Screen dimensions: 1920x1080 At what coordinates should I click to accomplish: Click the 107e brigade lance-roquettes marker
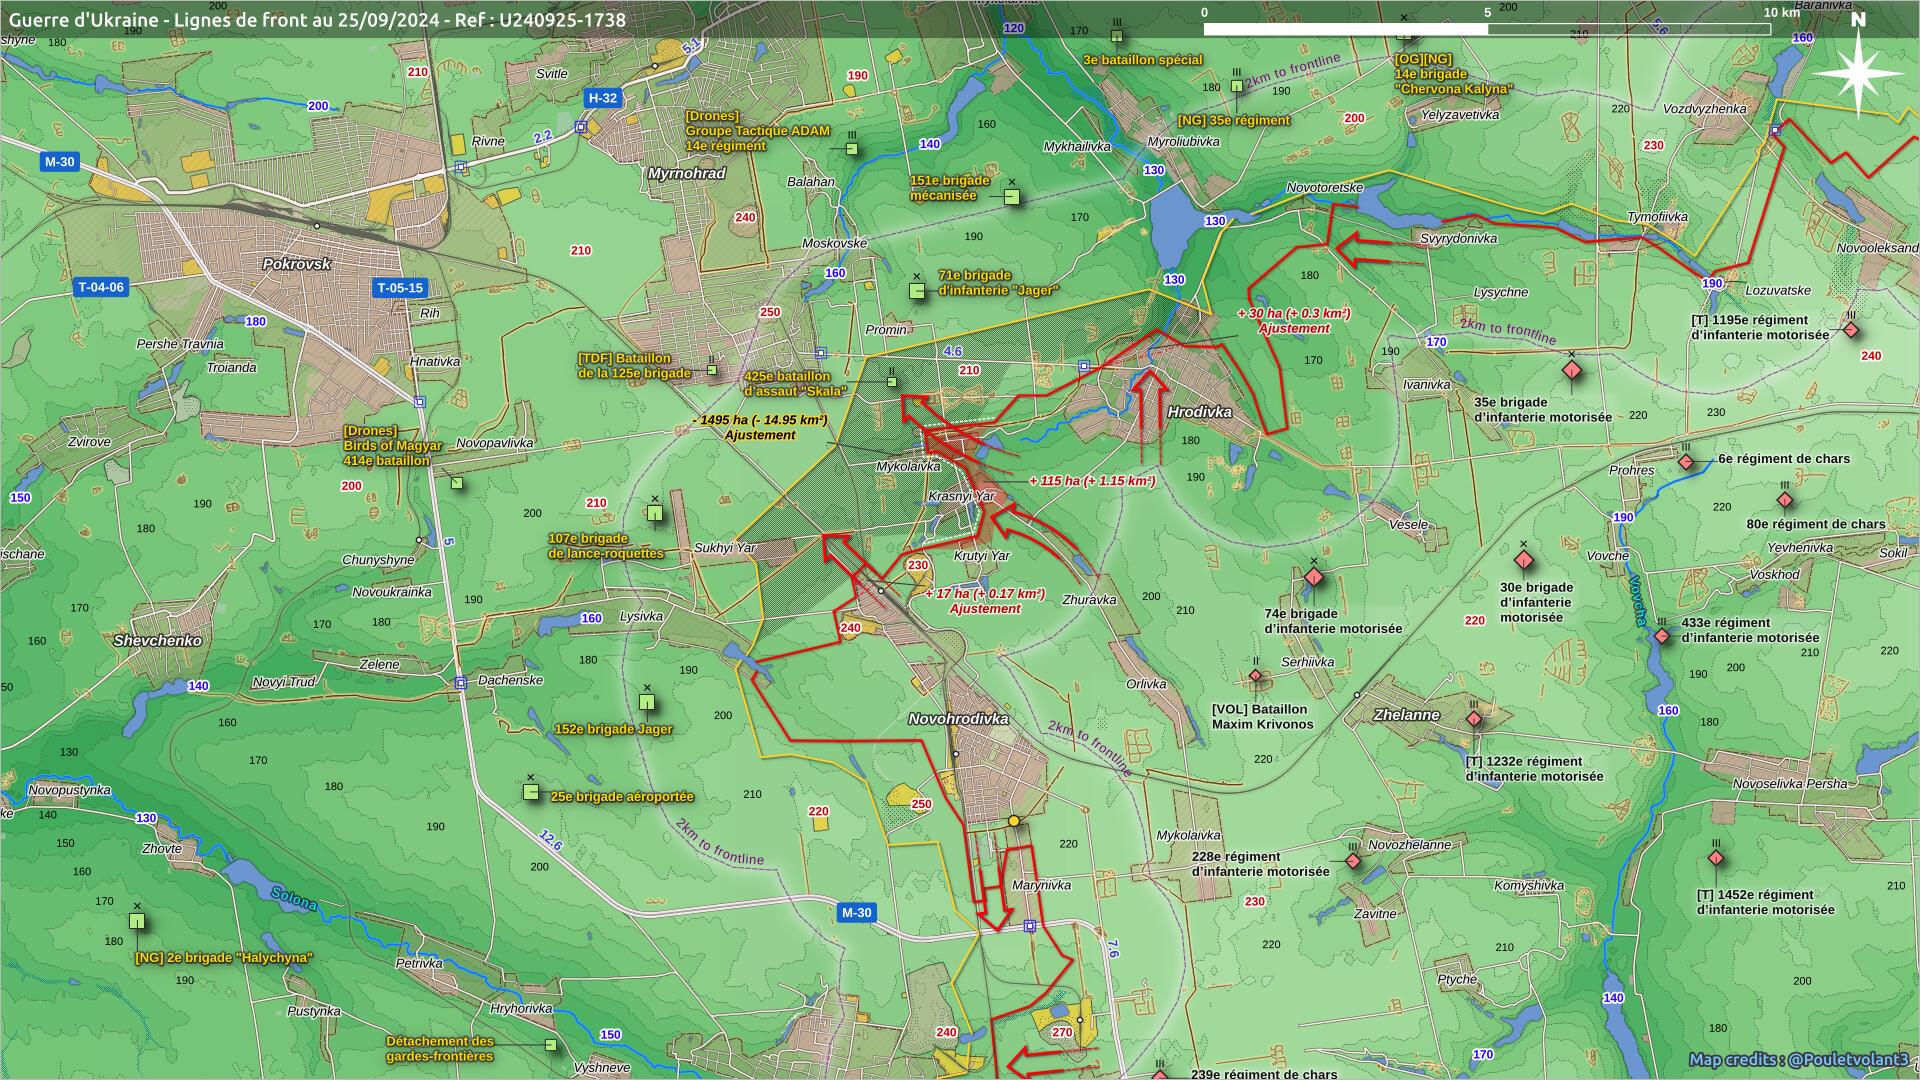pos(655,514)
